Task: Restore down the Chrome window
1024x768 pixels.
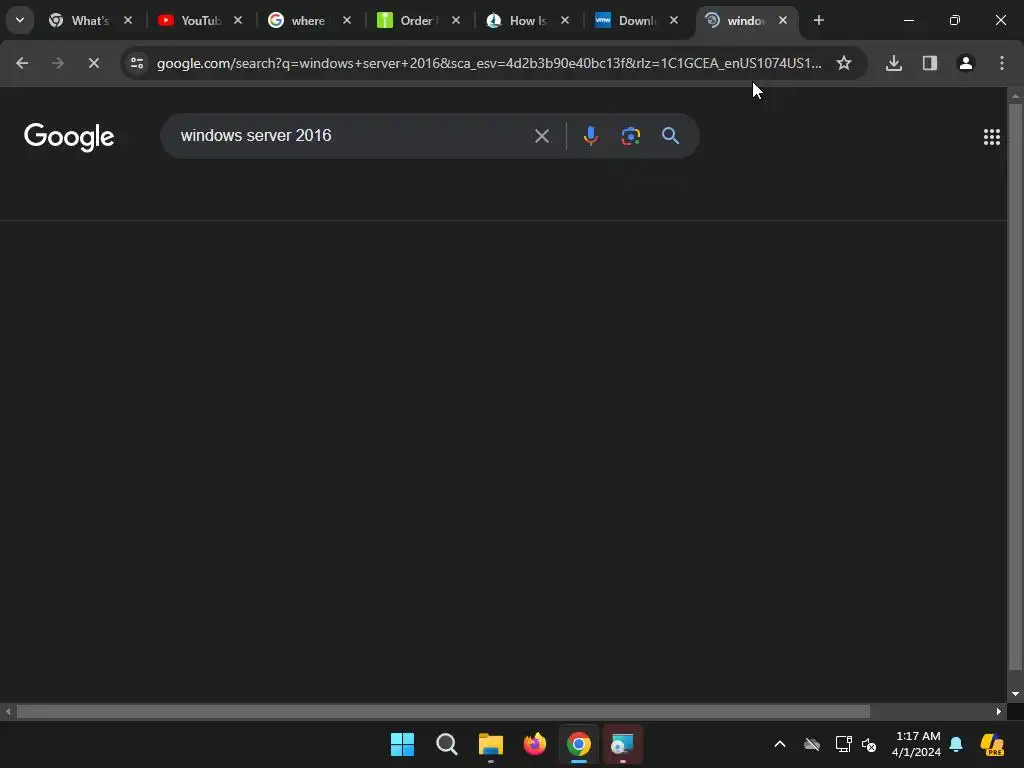Action: pos(955,20)
